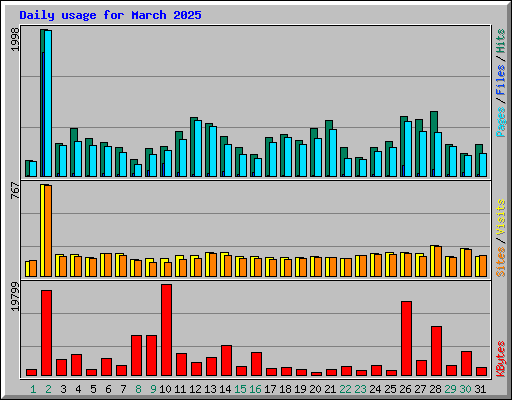Click the orange Sites bar for day 28
The image size is (512, 400).
(x=438, y=262)
